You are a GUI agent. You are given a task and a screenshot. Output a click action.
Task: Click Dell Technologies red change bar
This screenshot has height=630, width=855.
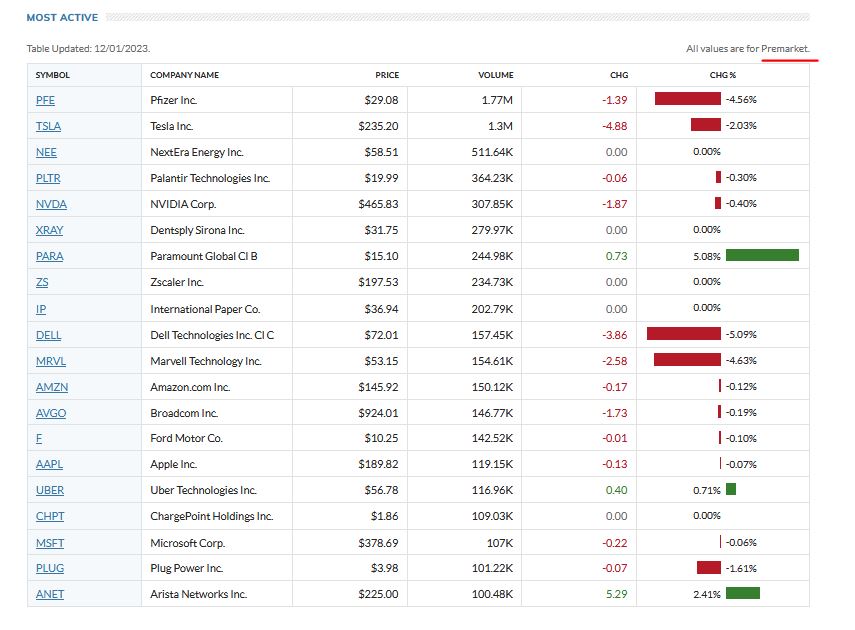click(683, 334)
